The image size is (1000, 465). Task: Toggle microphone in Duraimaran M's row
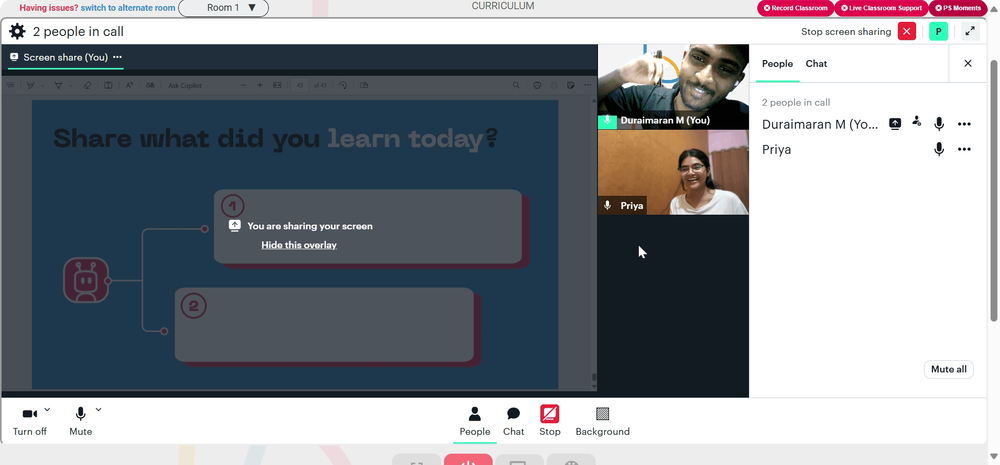coord(939,124)
